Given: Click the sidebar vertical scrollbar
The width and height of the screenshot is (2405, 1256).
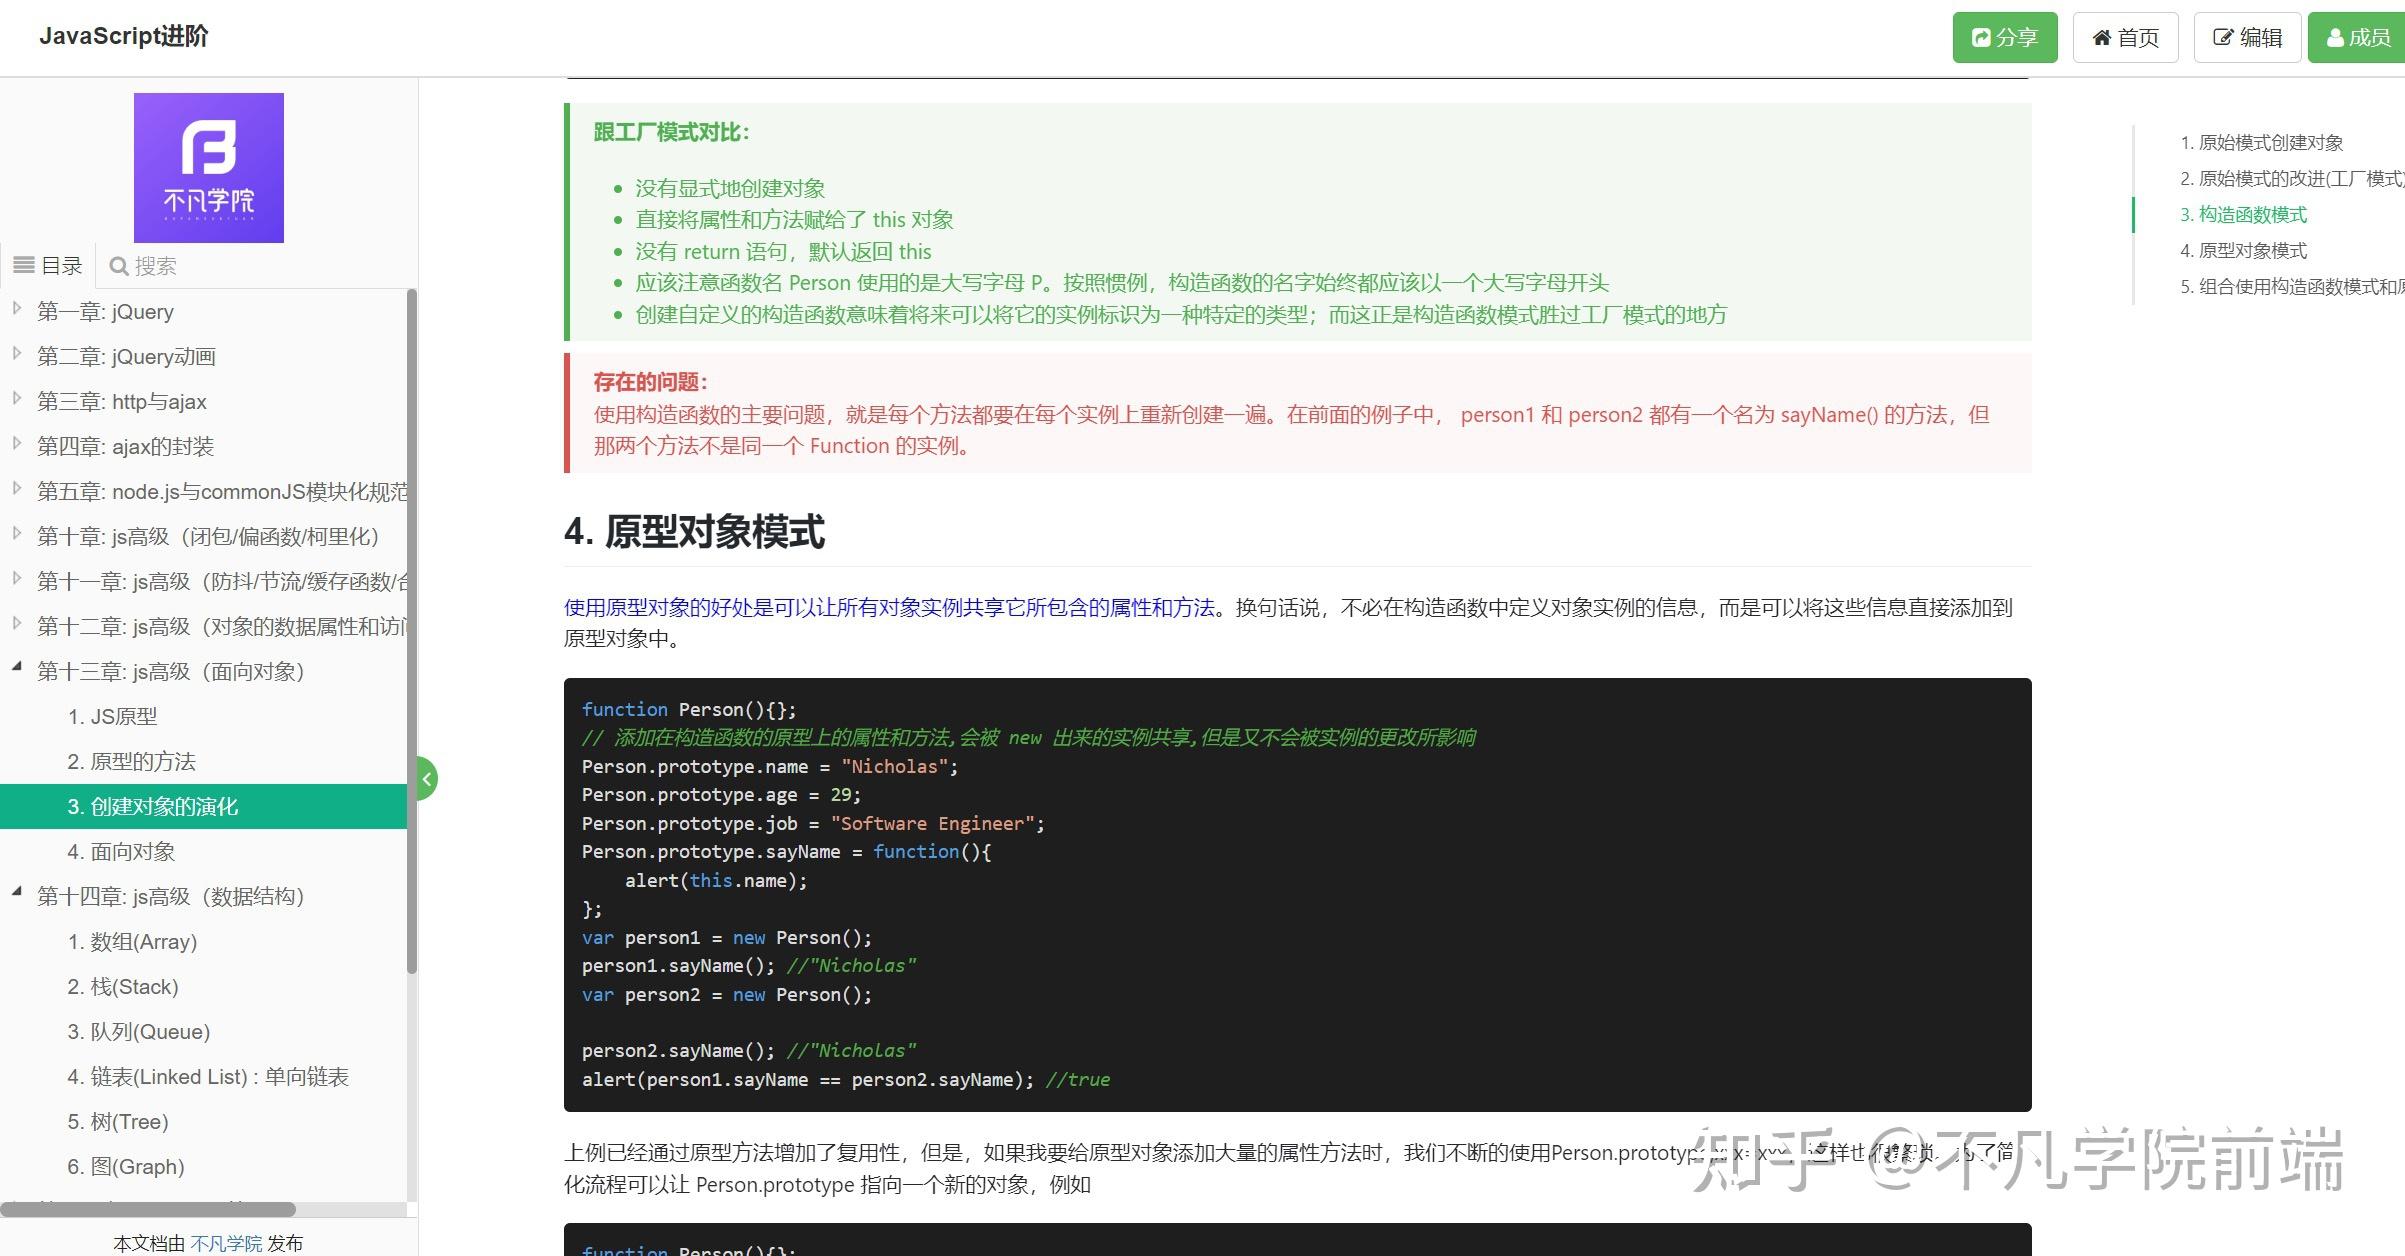Looking at the screenshot, I should pyautogui.click(x=412, y=630).
